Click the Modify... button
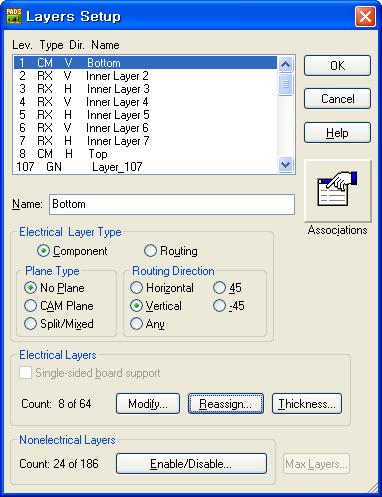382x497 pixels. tap(148, 404)
